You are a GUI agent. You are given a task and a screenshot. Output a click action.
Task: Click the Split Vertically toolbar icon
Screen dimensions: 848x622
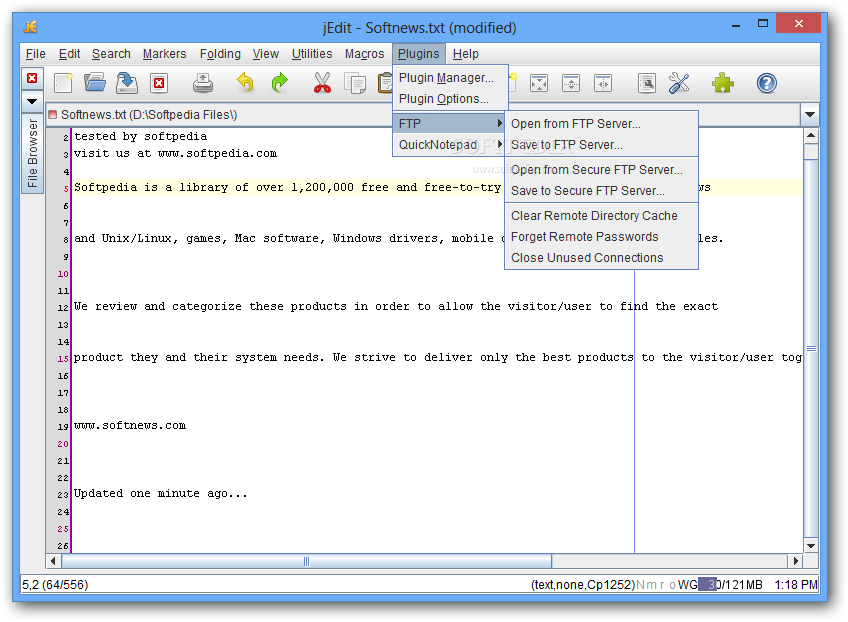pos(602,83)
